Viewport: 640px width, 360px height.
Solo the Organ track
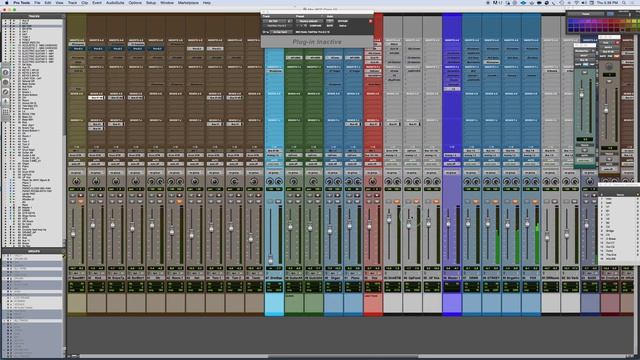pos(329,201)
